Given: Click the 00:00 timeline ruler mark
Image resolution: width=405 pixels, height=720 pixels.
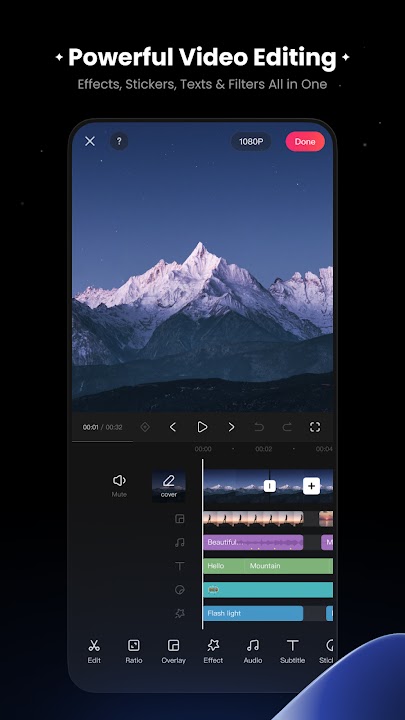Looking at the screenshot, I should [203, 449].
